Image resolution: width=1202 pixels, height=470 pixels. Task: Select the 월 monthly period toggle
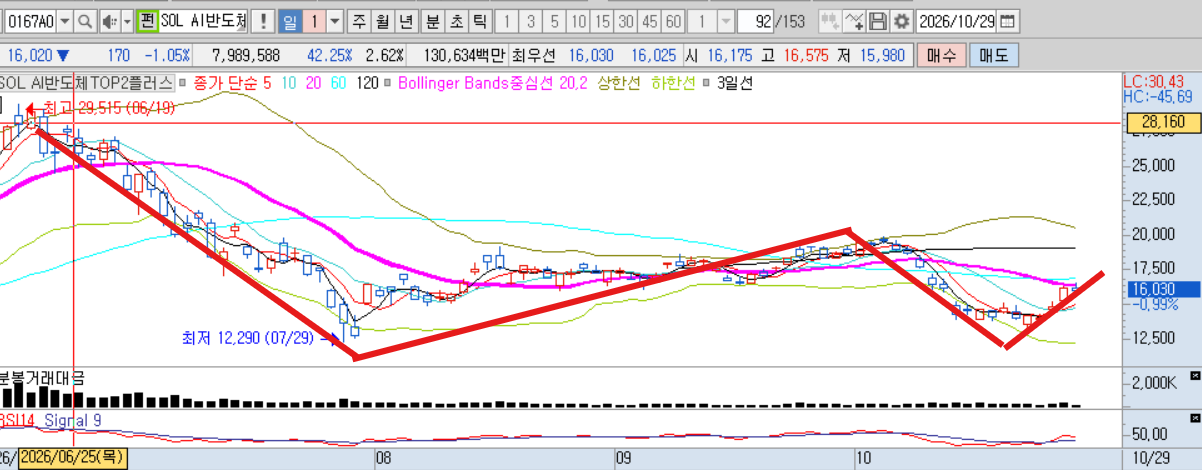coord(382,21)
